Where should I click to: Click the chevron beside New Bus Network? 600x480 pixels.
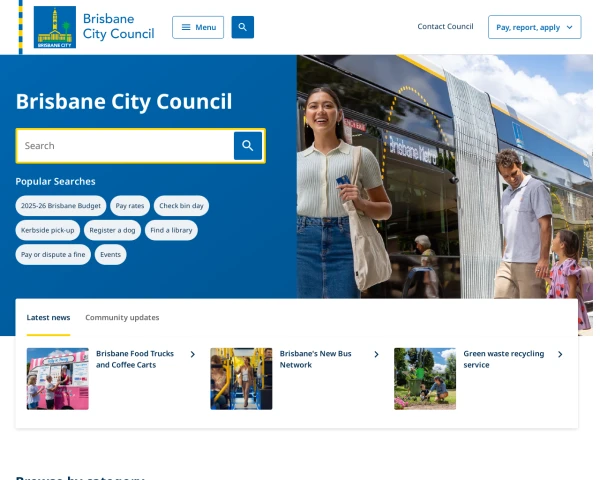click(x=377, y=354)
